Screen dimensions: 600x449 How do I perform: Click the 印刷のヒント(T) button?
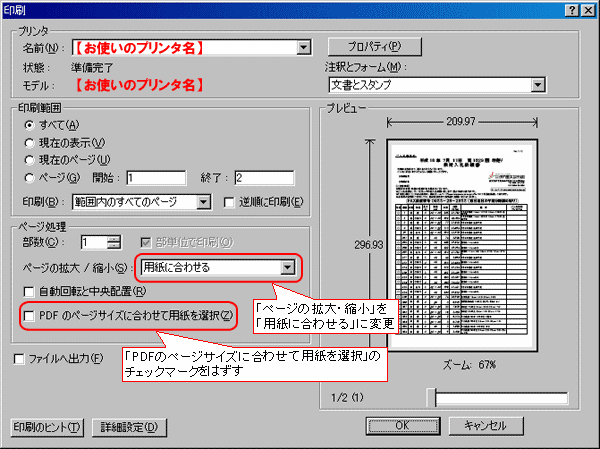[x=47, y=427]
